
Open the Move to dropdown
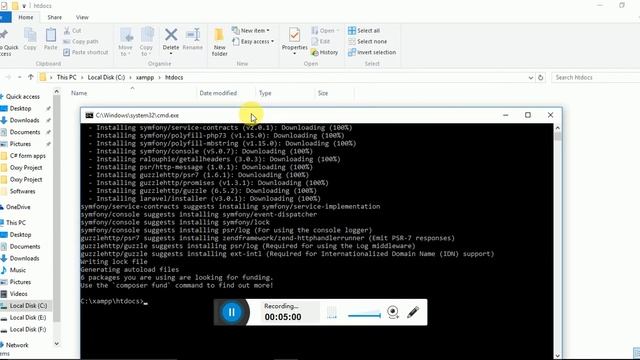pyautogui.click(x=125, y=42)
